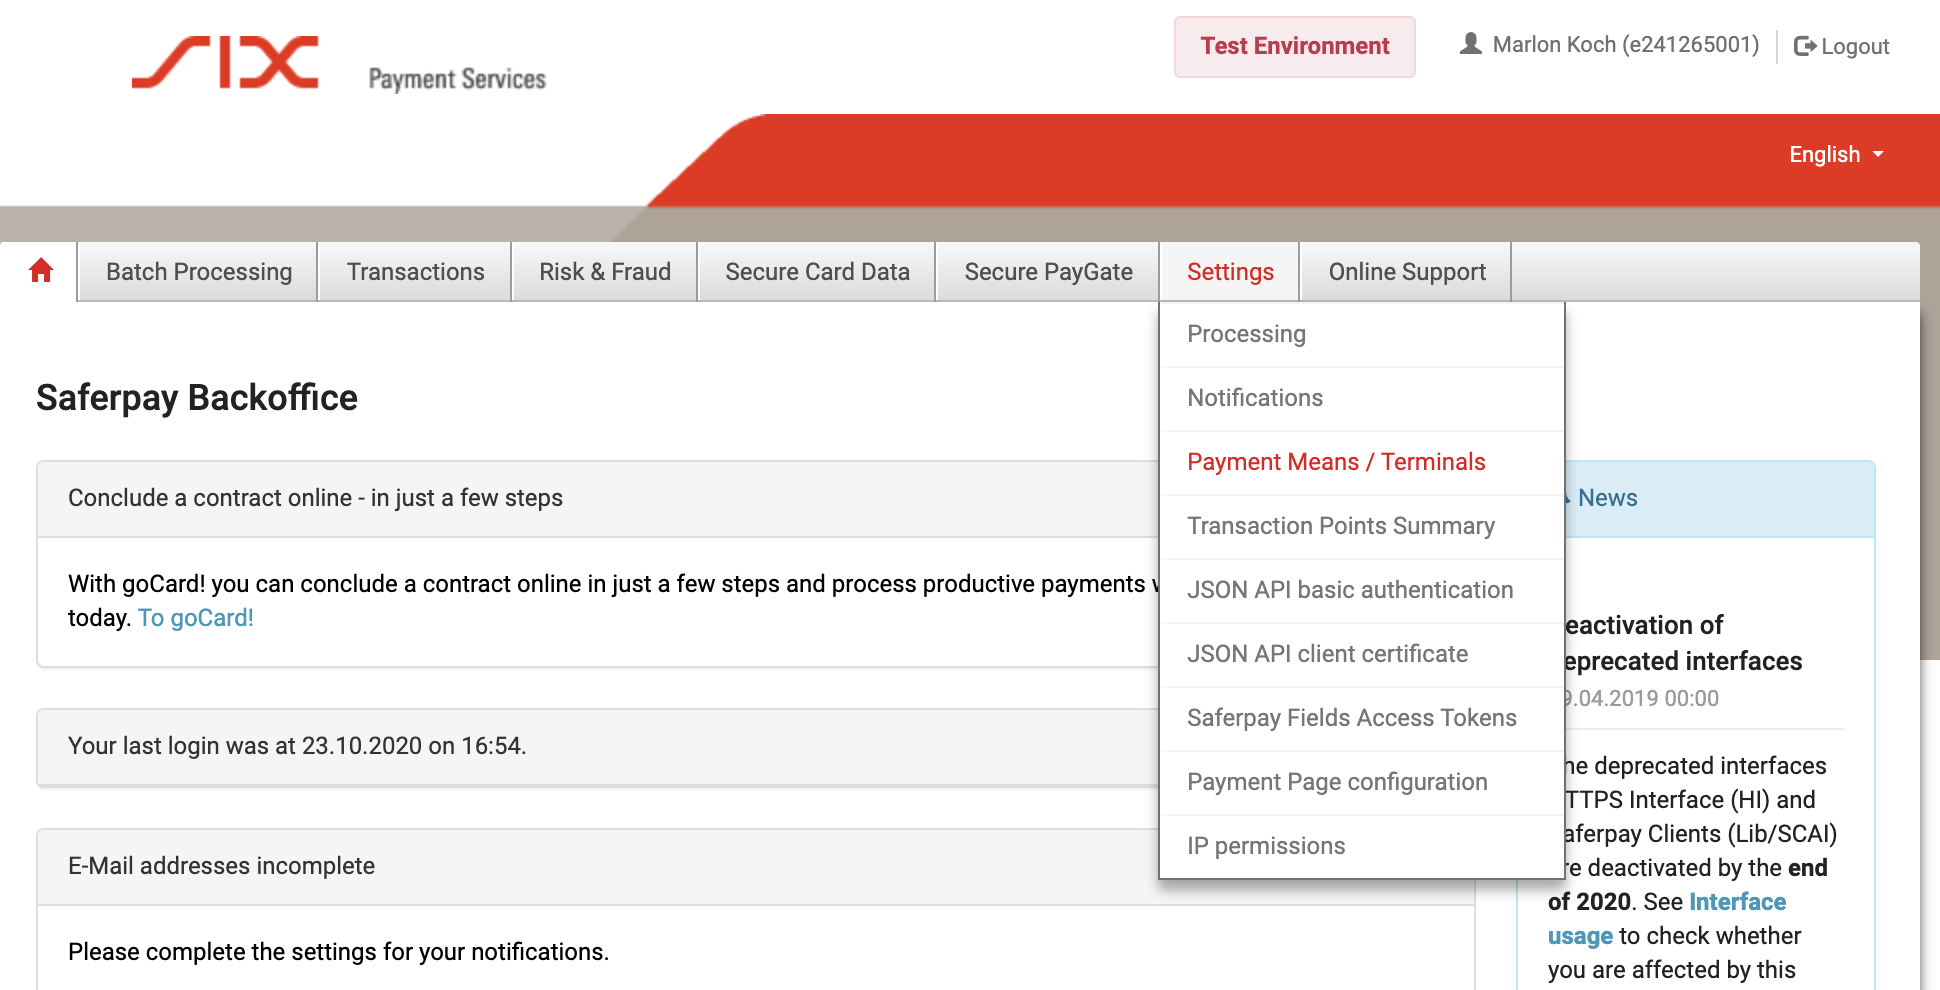Click the deprecated interfaces news headline
The image size is (1940, 990).
(x=1684, y=643)
